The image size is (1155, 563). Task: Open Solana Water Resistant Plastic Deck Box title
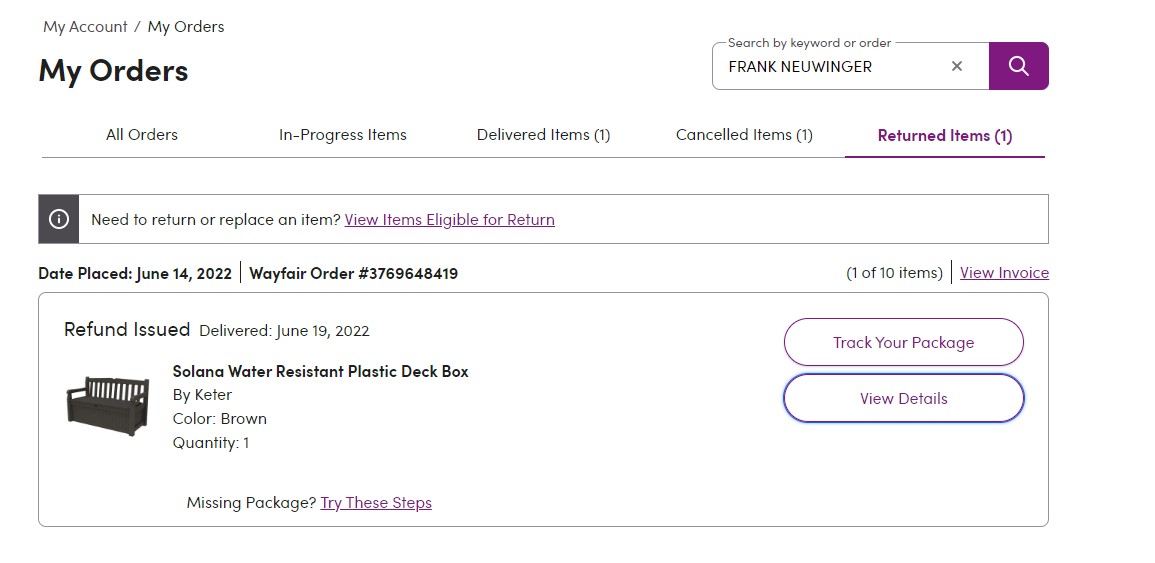(x=320, y=371)
